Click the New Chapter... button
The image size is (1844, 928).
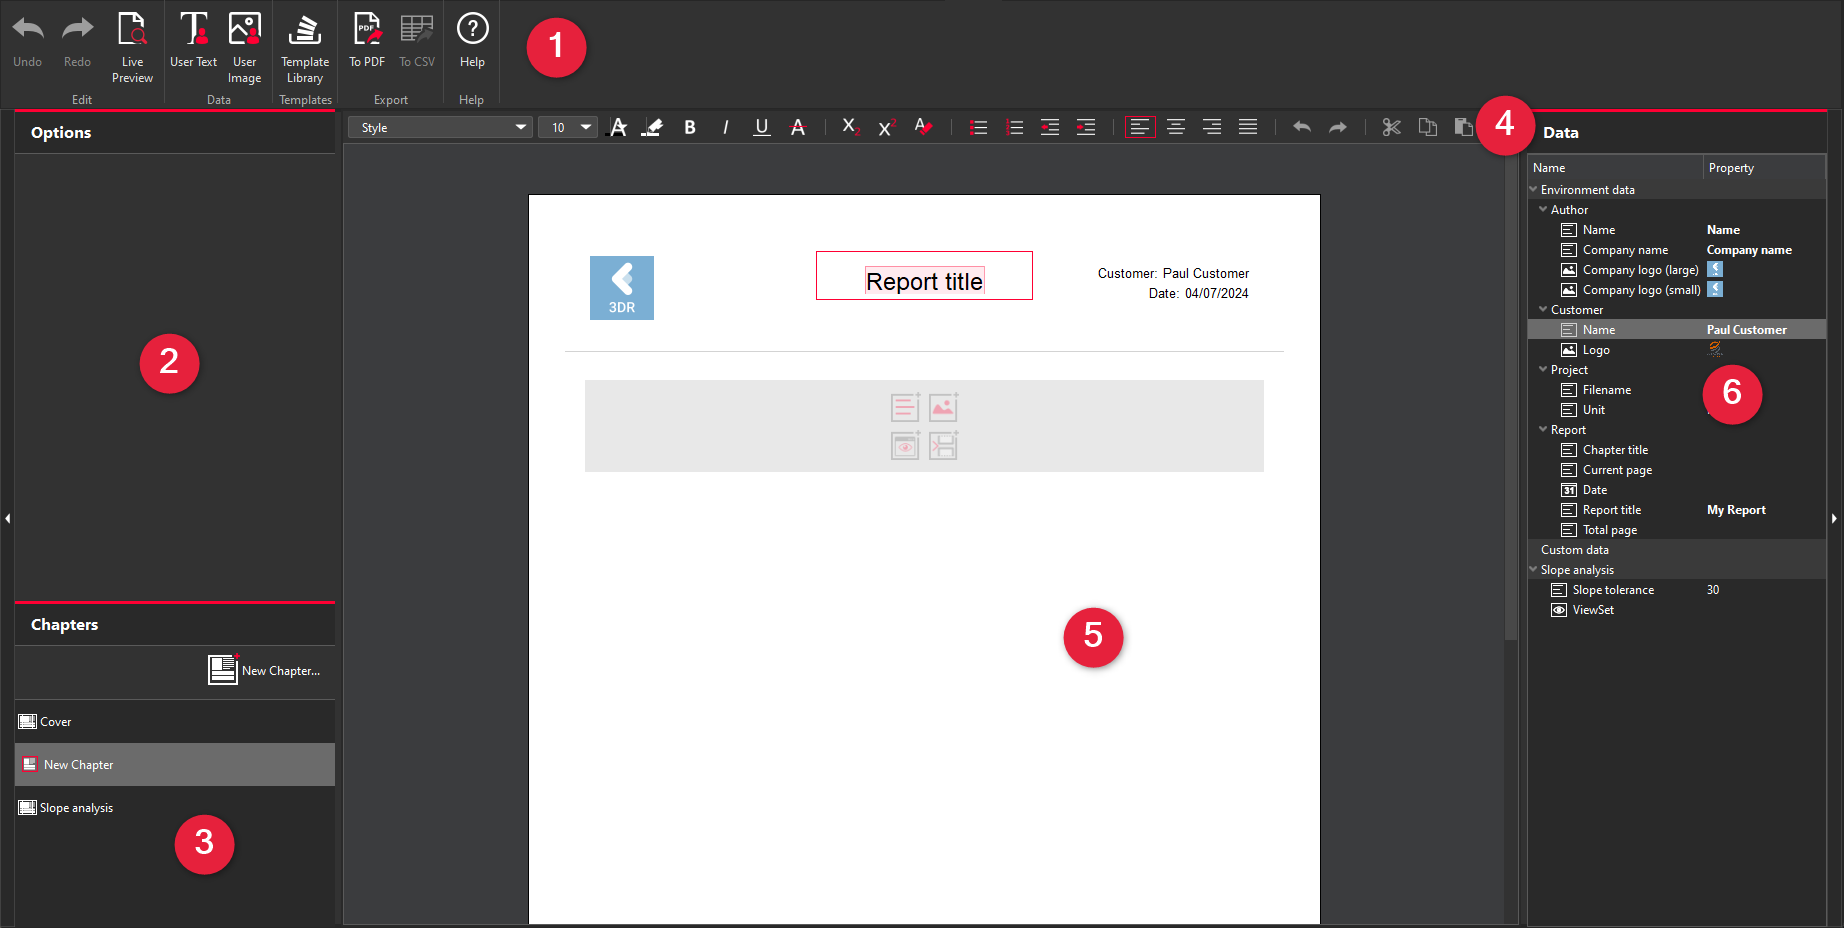265,670
